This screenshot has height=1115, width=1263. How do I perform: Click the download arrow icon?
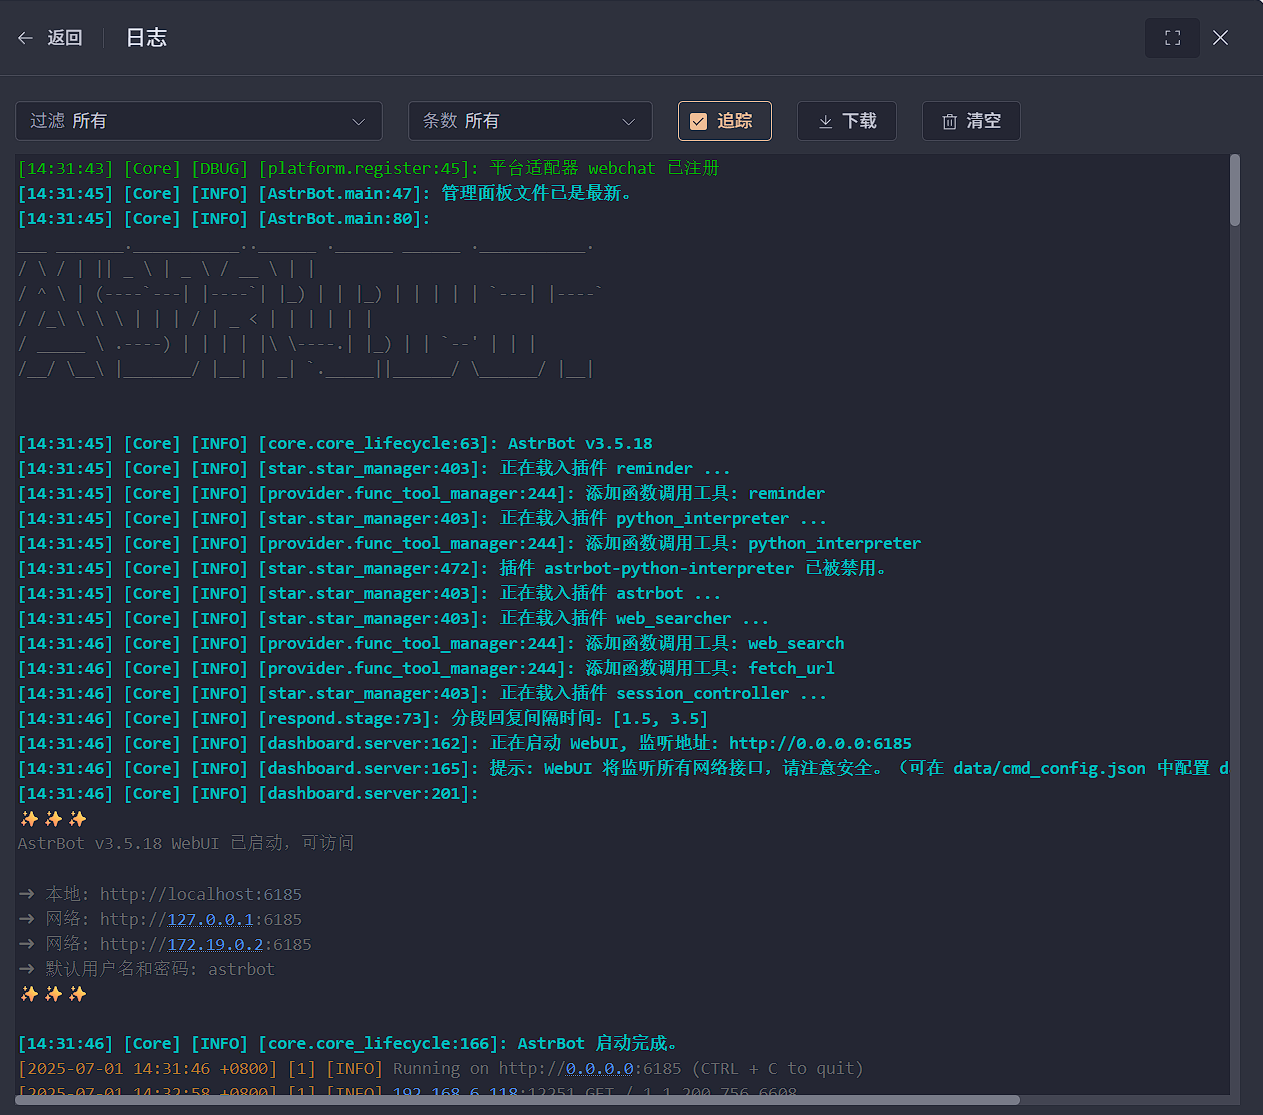tap(826, 122)
